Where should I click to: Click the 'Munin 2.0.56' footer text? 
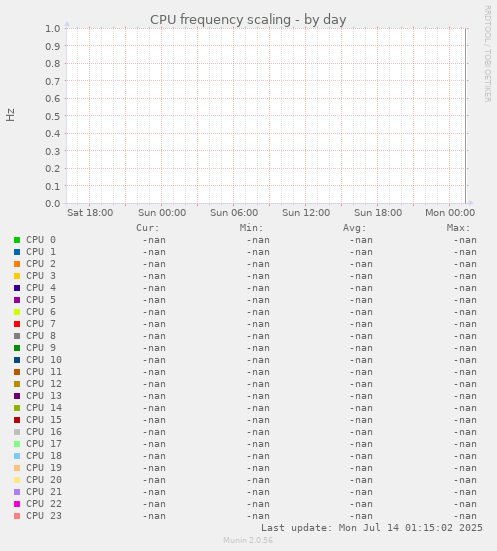(x=248, y=540)
